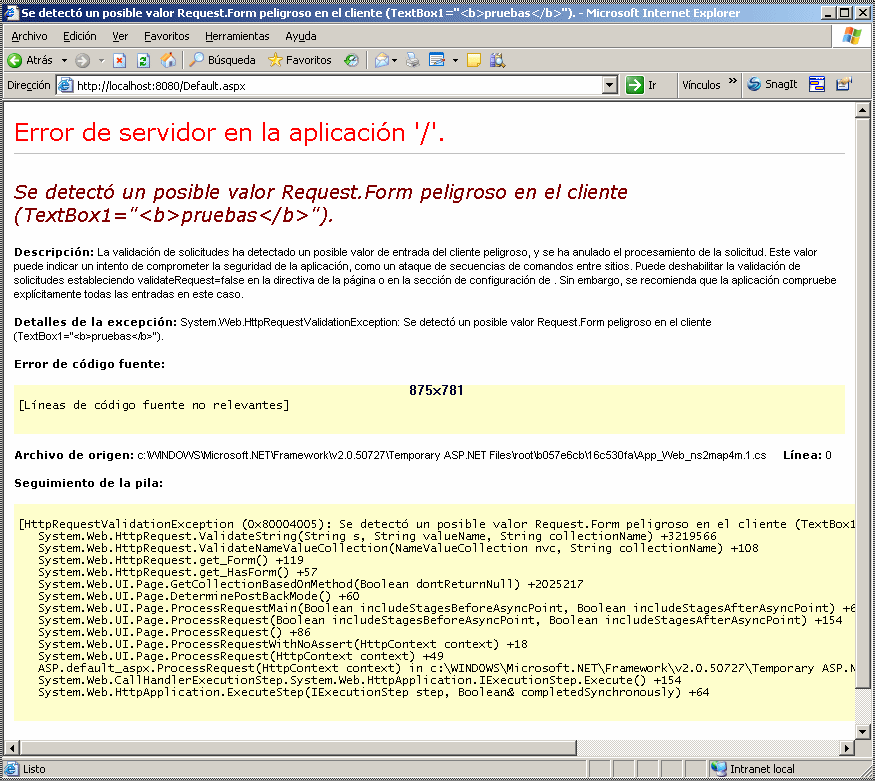Click the 'Línea:' label
The height and width of the screenshot is (781, 875).
click(x=802, y=455)
